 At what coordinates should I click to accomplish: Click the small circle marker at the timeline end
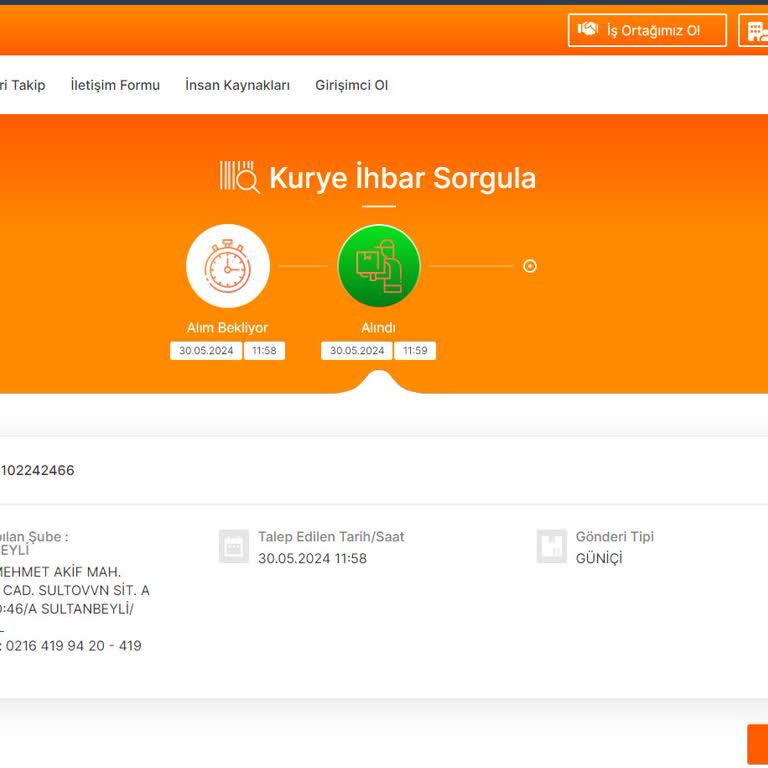(530, 266)
